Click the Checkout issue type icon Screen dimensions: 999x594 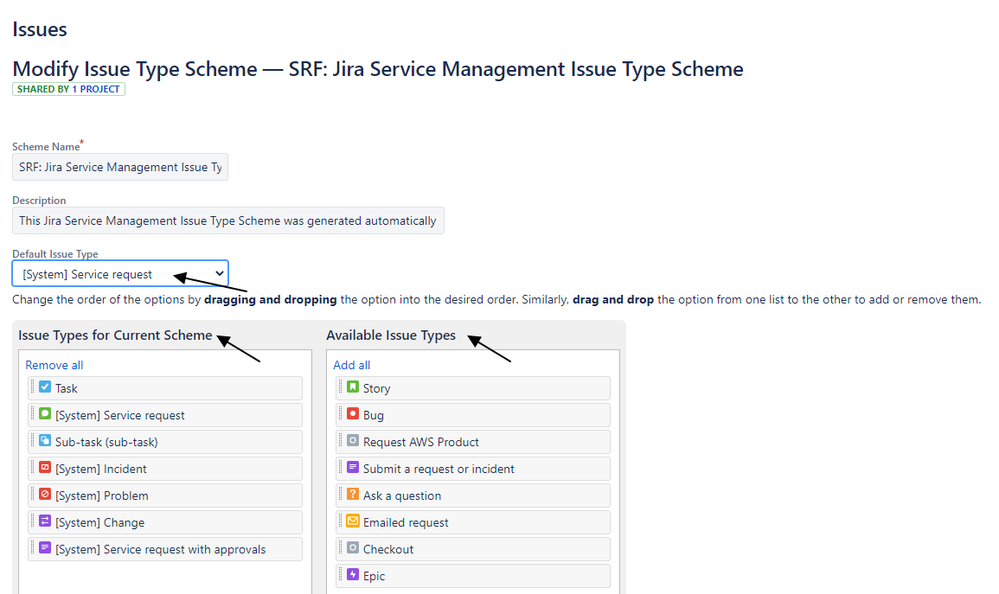[352, 547]
